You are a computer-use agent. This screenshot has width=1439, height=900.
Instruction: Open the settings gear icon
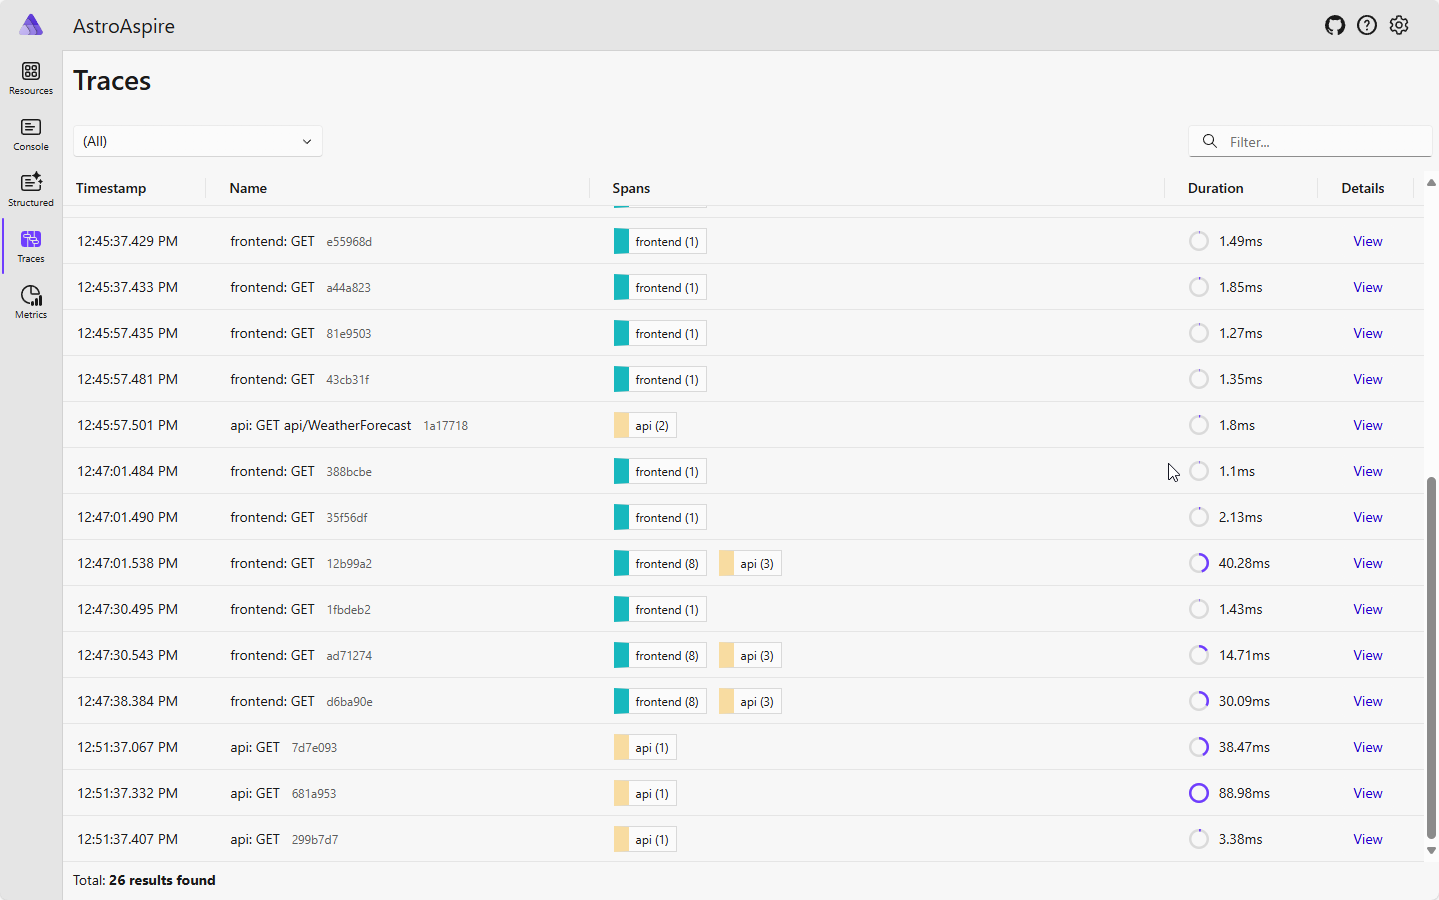click(x=1399, y=25)
